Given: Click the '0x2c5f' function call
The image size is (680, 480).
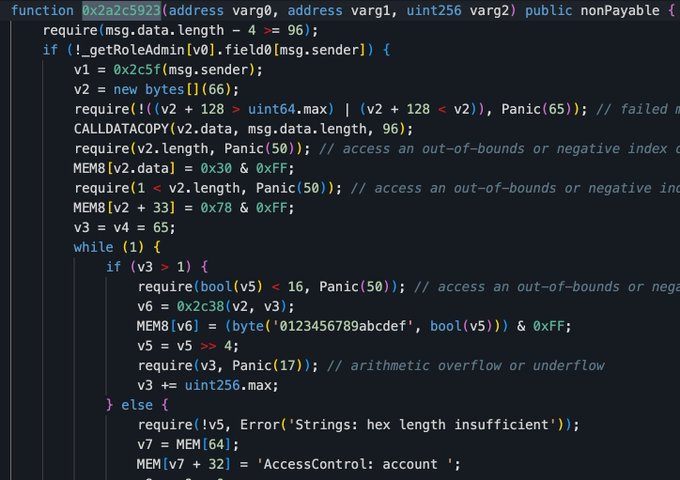Looking at the screenshot, I should (137, 70).
